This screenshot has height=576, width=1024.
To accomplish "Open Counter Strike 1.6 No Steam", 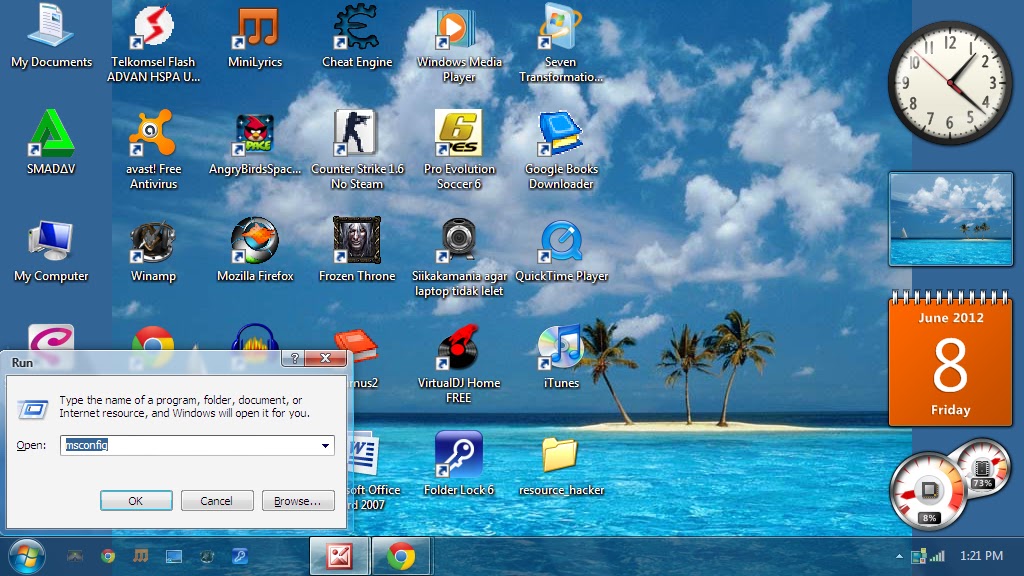I will tap(357, 150).
